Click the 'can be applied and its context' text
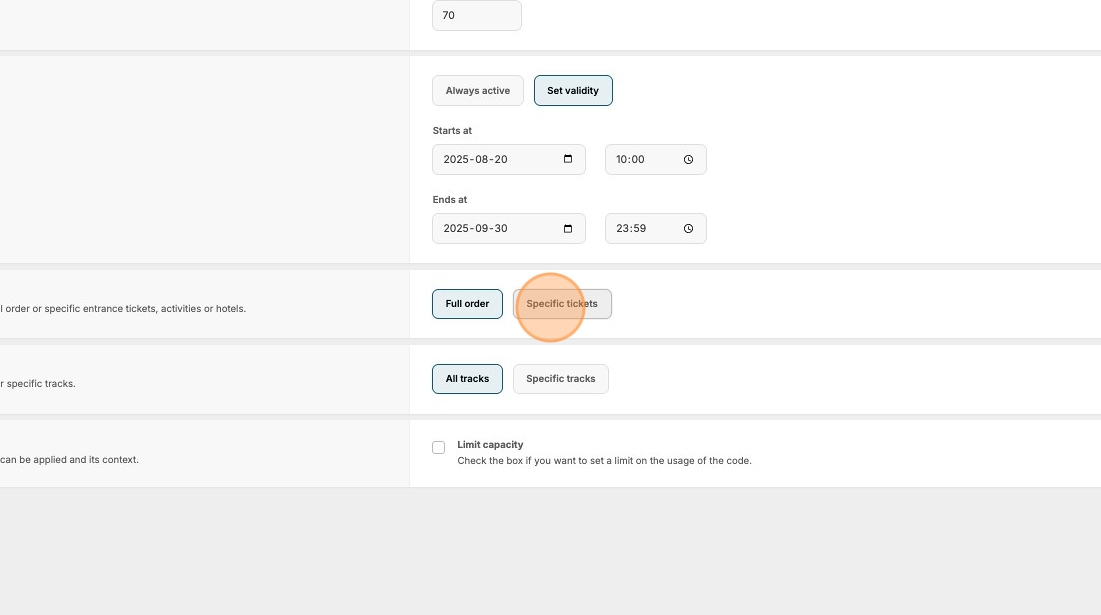Image resolution: width=1101 pixels, height=615 pixels. [x=70, y=459]
